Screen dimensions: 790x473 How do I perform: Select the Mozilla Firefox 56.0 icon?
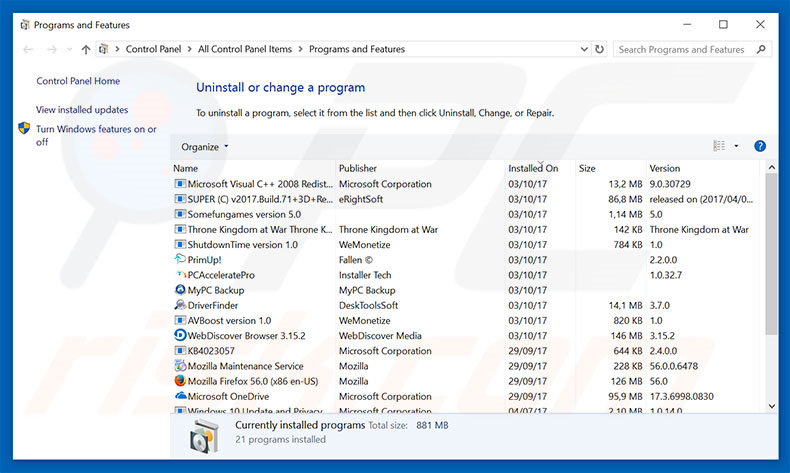click(x=180, y=381)
